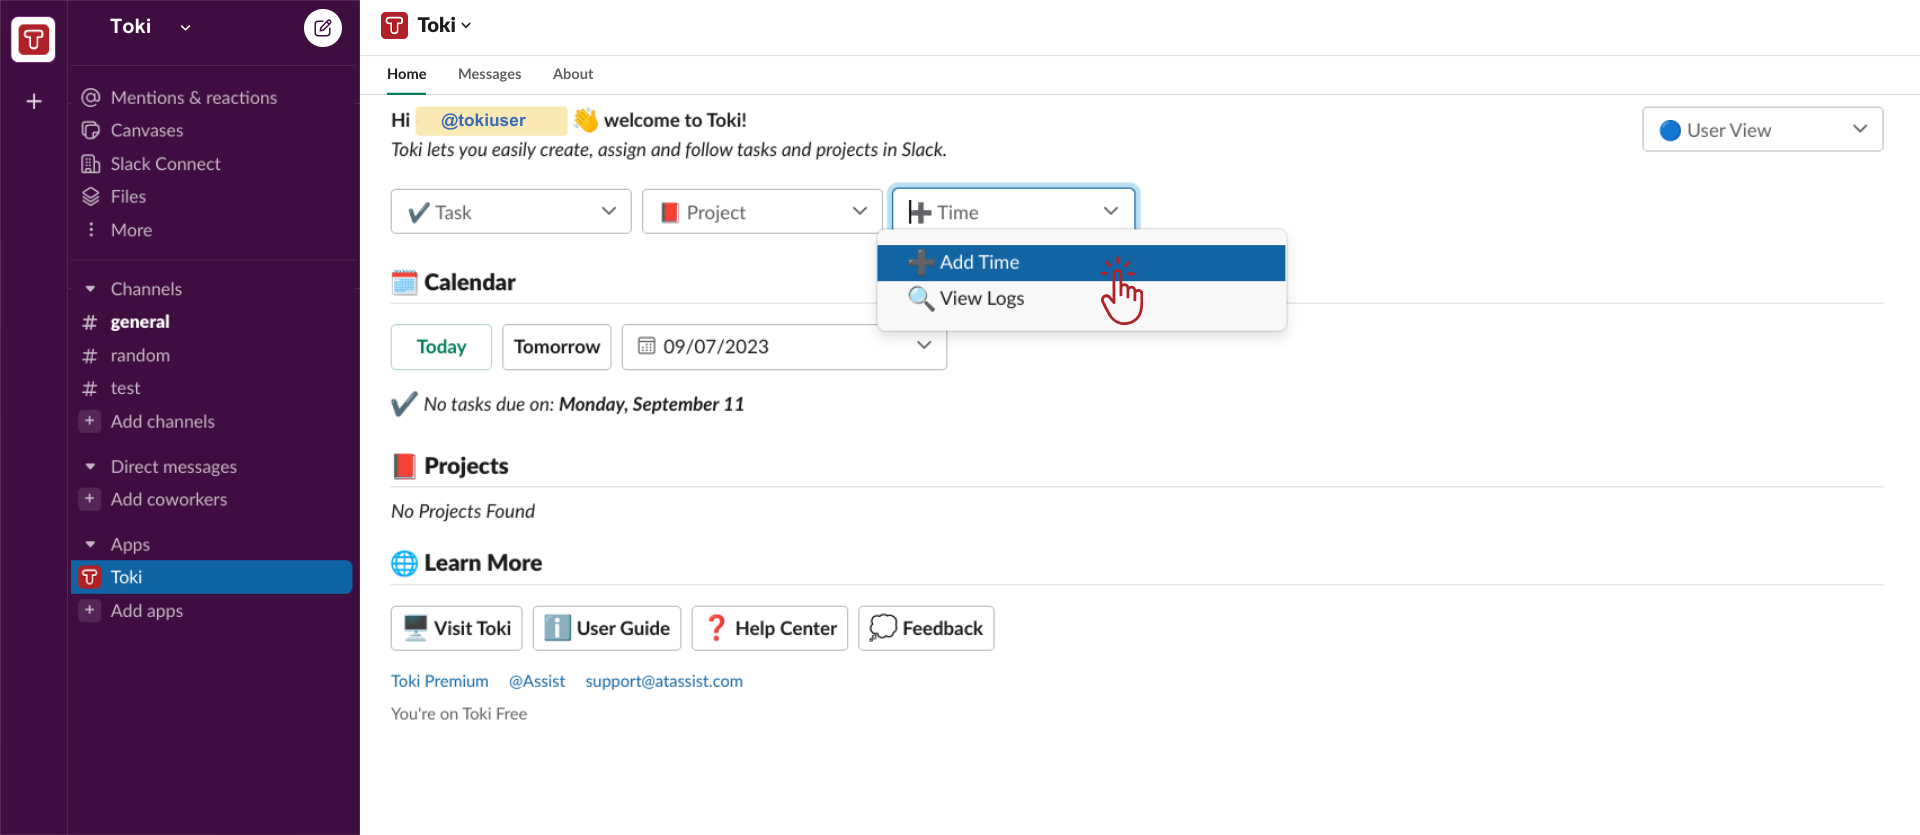
Task: Collapse the Direct messages section
Action: coord(90,467)
